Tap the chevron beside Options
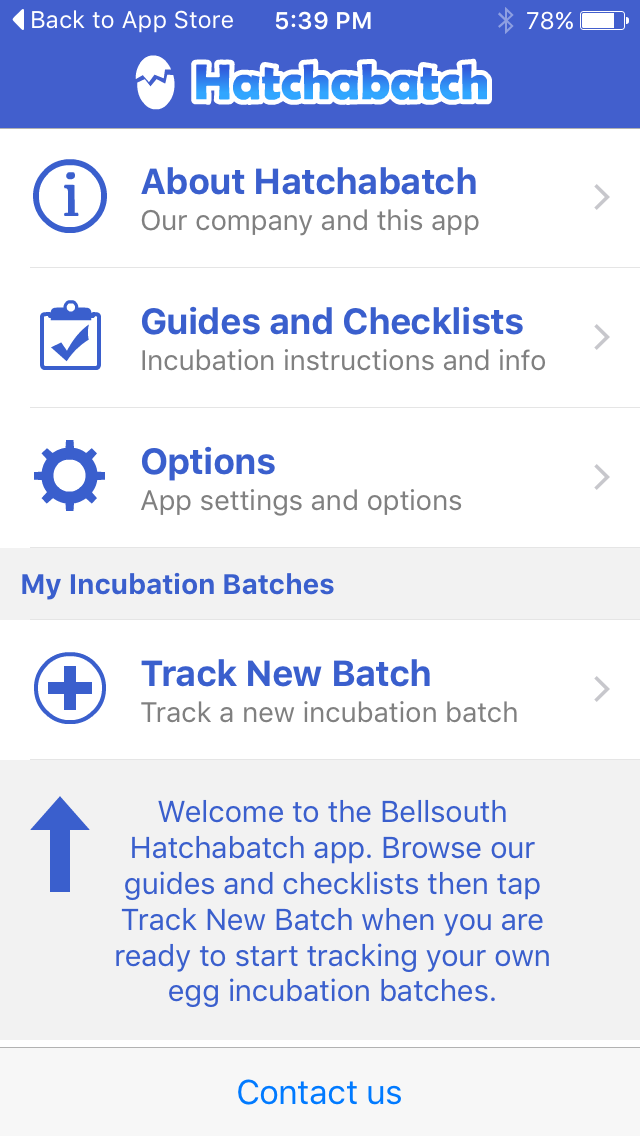The image size is (640, 1136). pyautogui.click(x=601, y=478)
